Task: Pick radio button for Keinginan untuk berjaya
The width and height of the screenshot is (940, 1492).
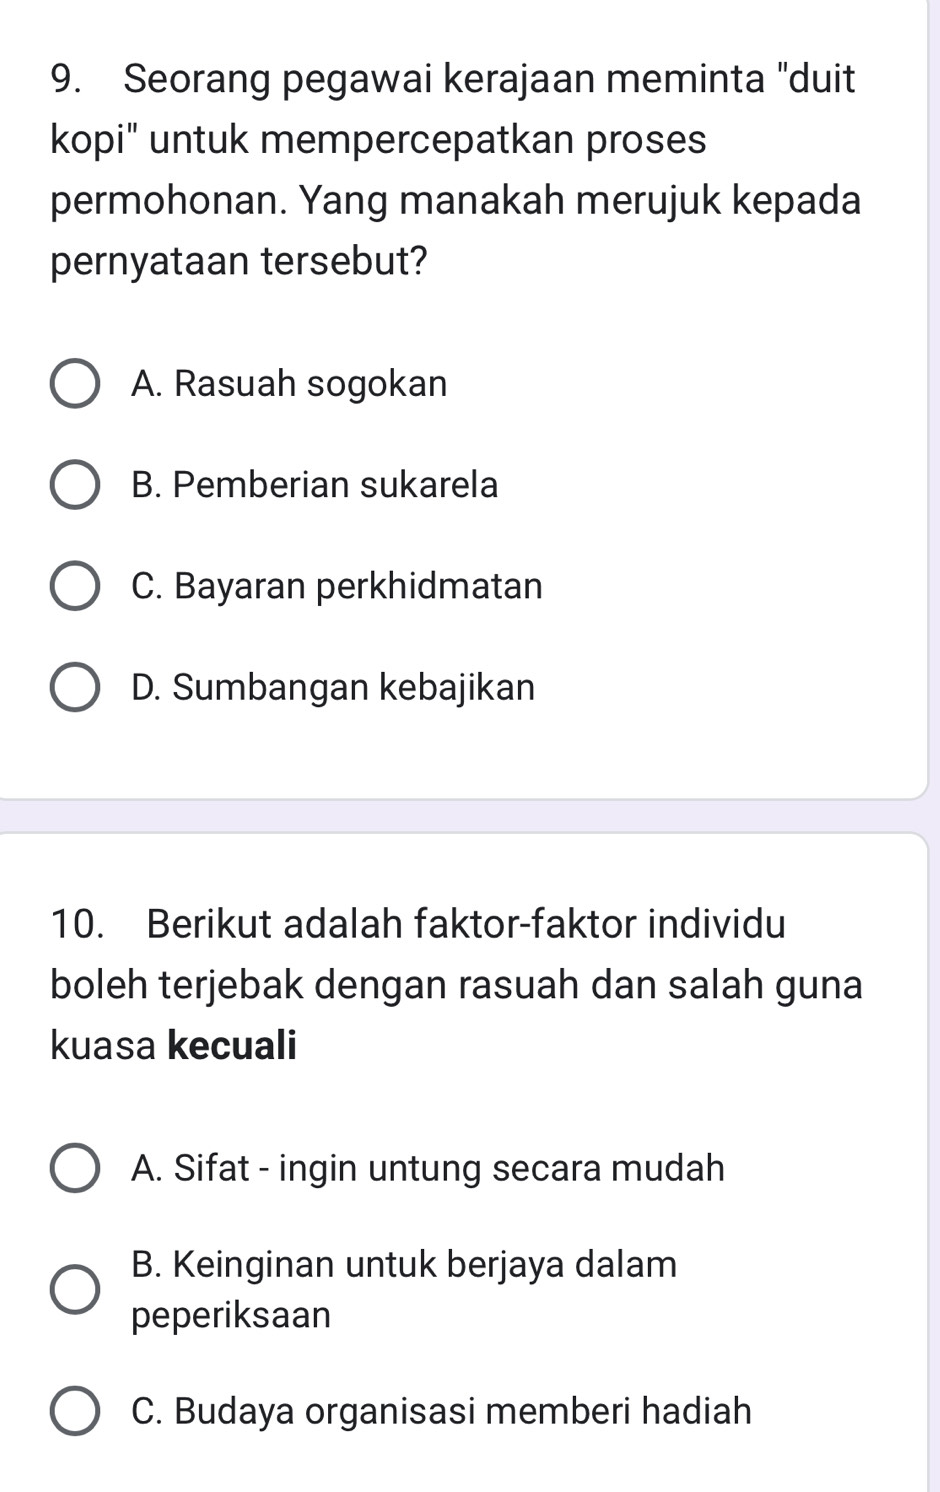Action: [74, 1289]
